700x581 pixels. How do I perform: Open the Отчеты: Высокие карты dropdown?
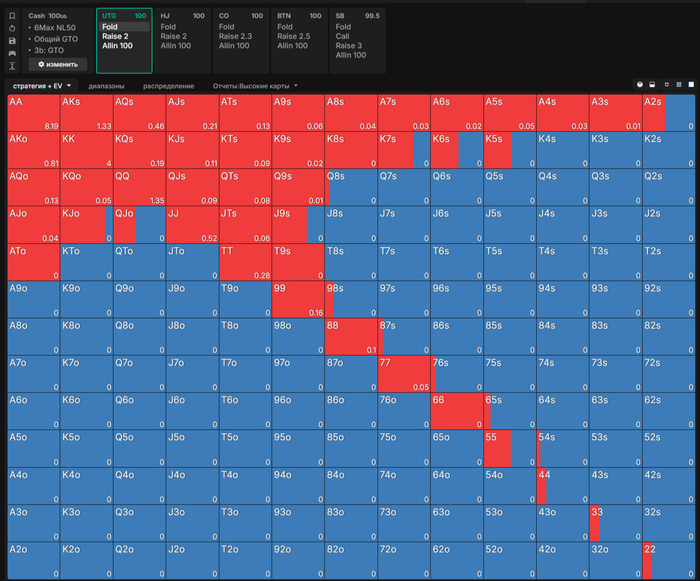255,86
